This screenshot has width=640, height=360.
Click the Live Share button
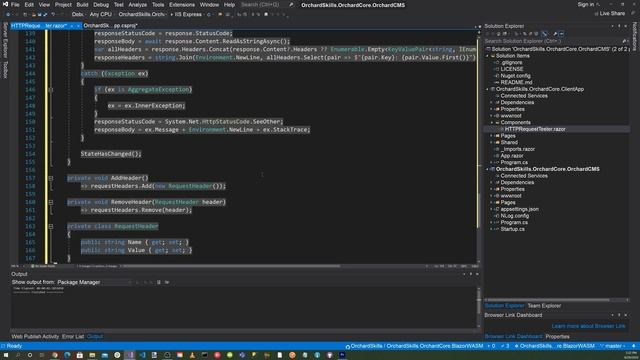[x=609, y=13]
